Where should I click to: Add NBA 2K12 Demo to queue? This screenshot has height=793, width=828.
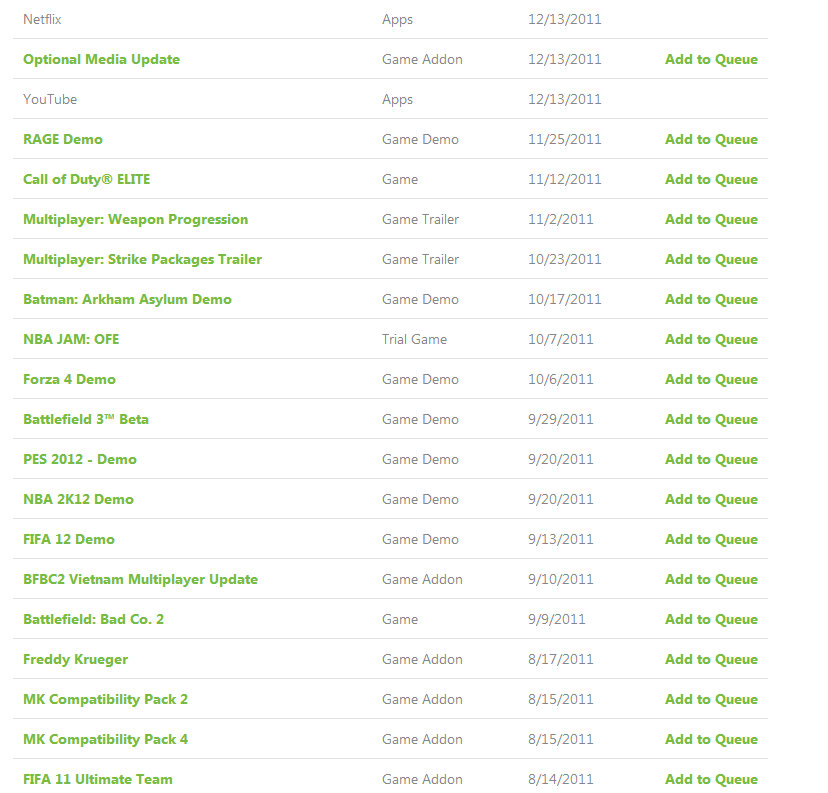(711, 499)
